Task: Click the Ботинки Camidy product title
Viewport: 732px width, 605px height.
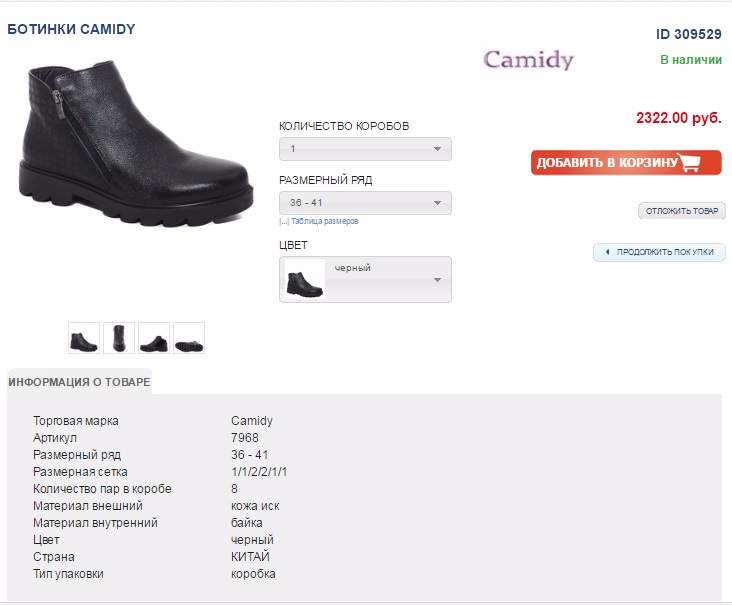Action: (x=71, y=29)
